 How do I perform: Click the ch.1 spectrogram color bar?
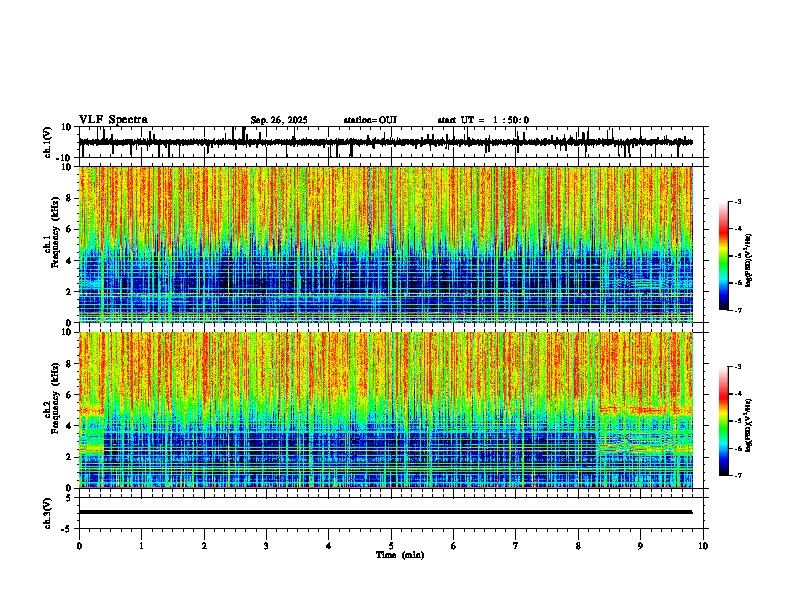(724, 256)
